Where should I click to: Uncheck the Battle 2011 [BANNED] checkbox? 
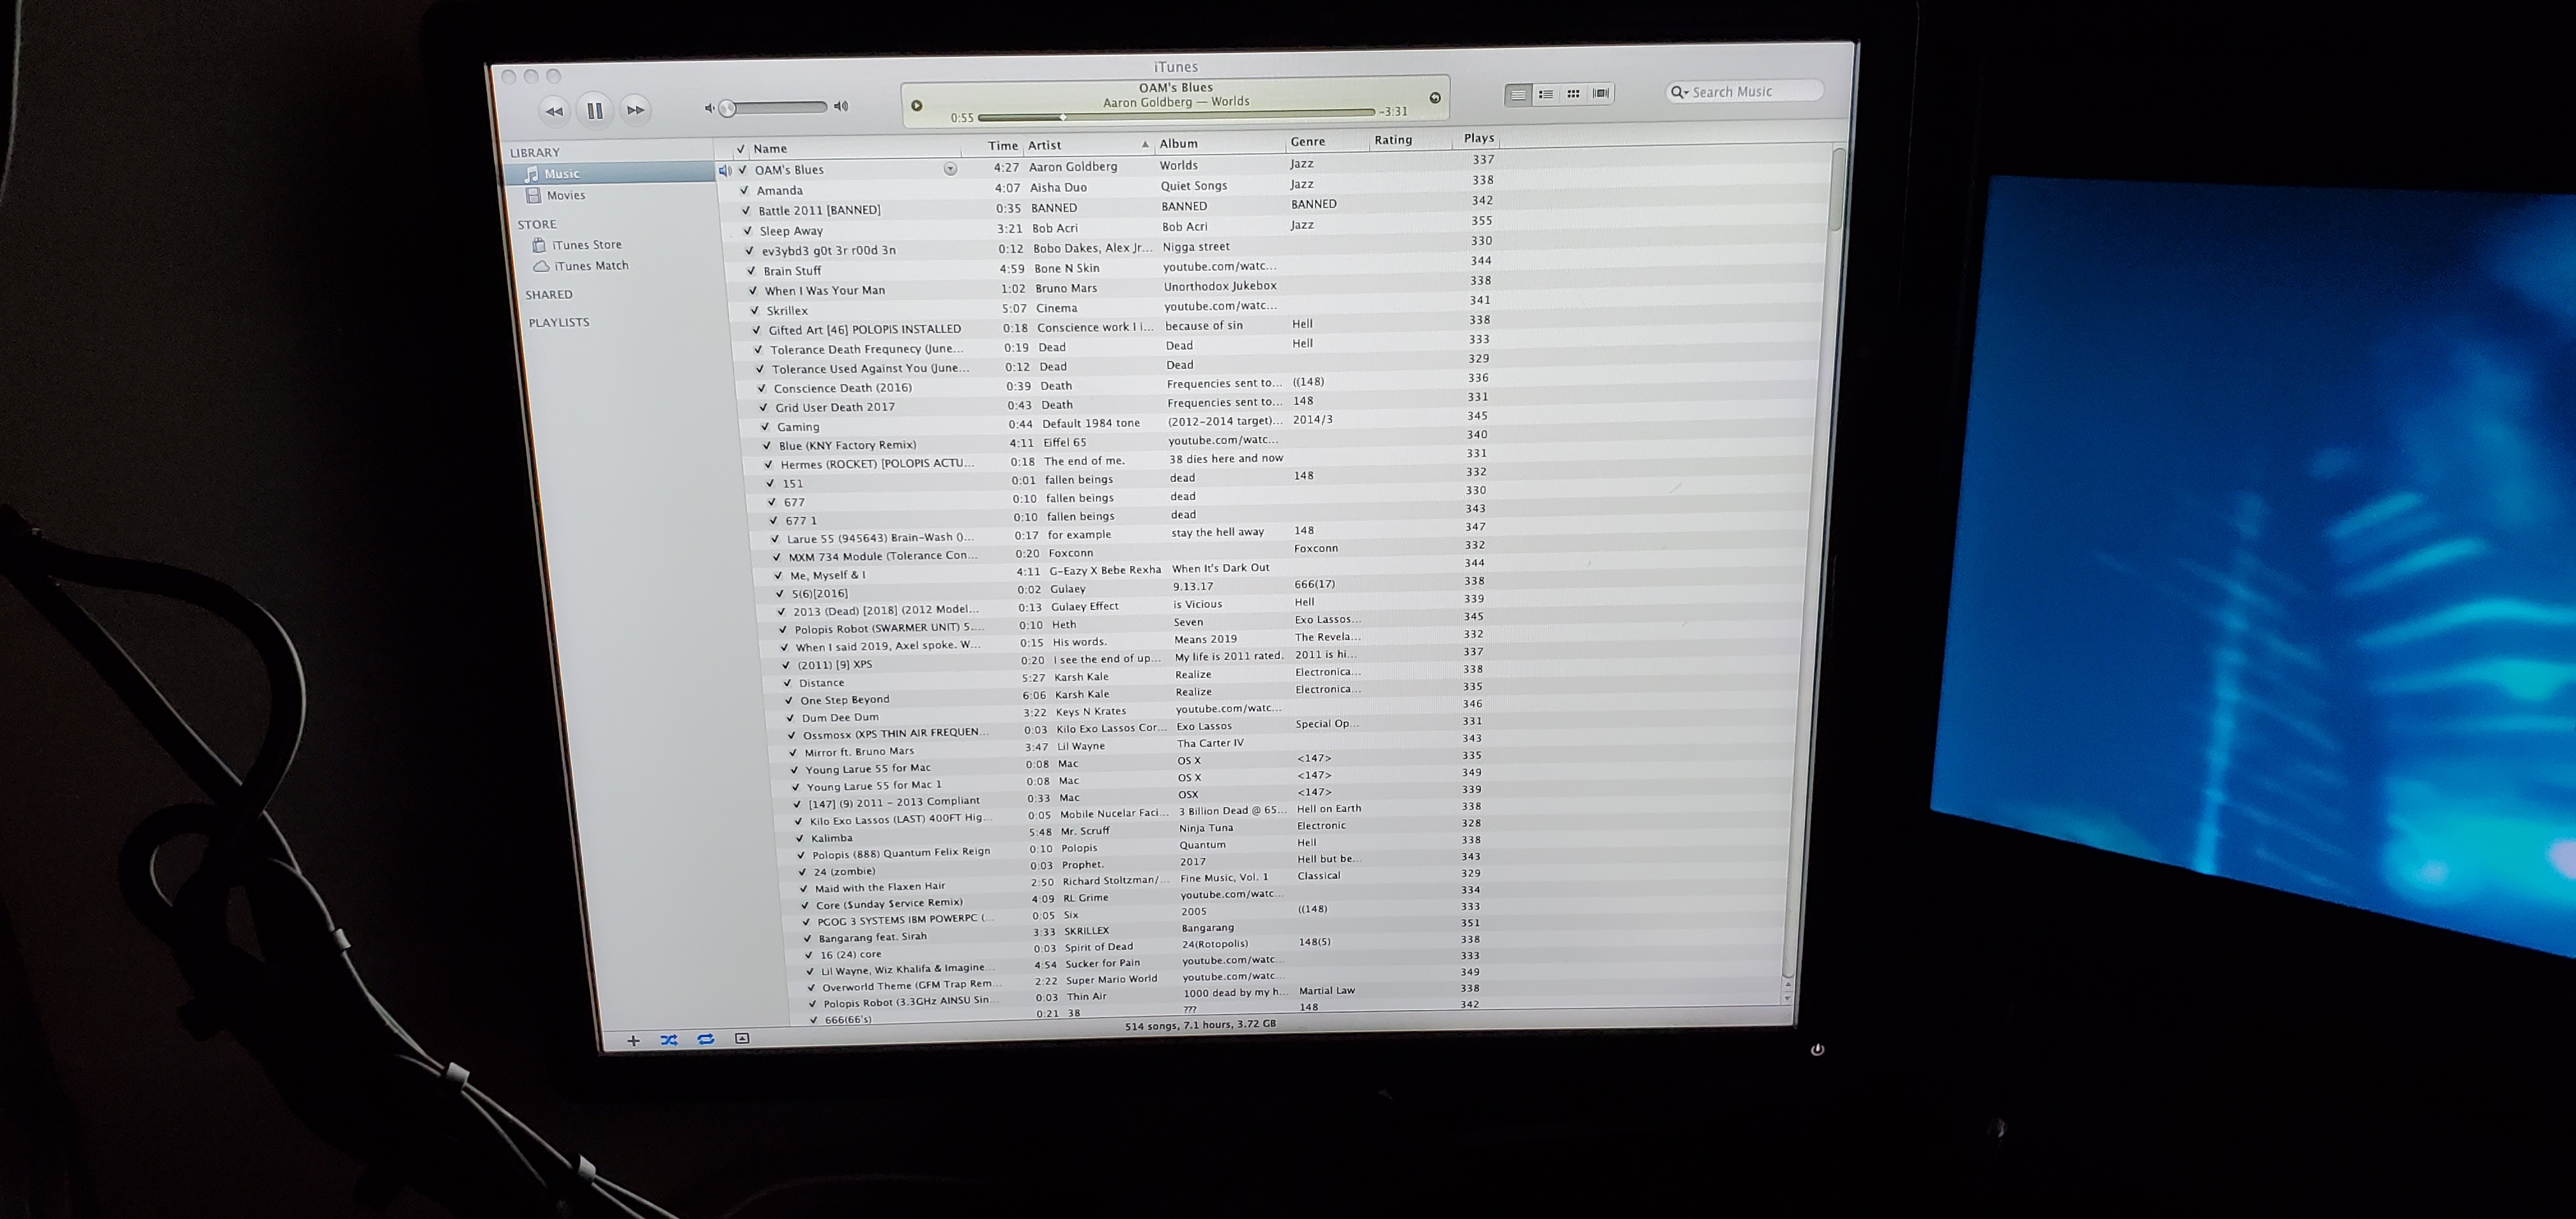pyautogui.click(x=746, y=211)
